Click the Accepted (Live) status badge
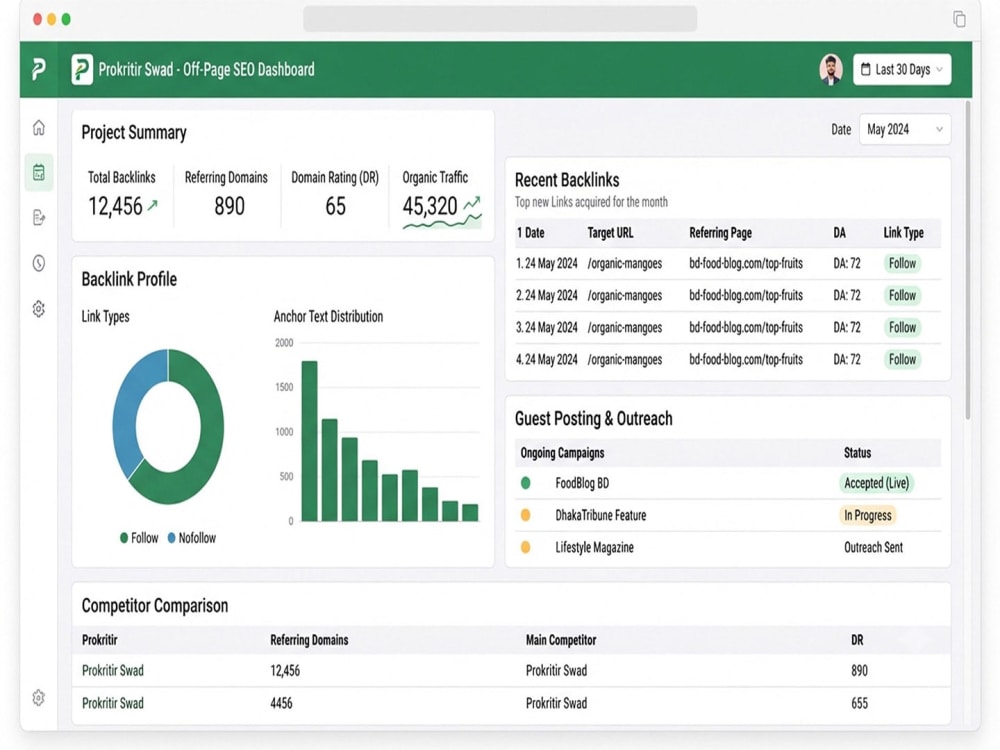The image size is (1000, 750). (x=876, y=483)
